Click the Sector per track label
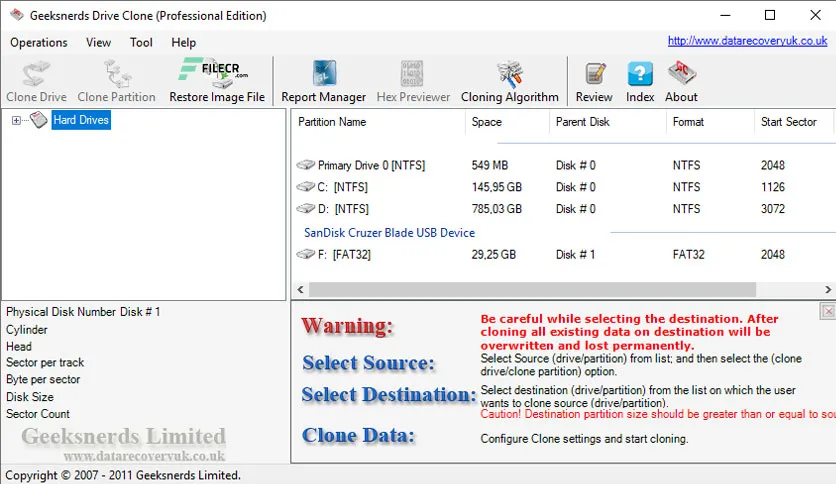 45,362
